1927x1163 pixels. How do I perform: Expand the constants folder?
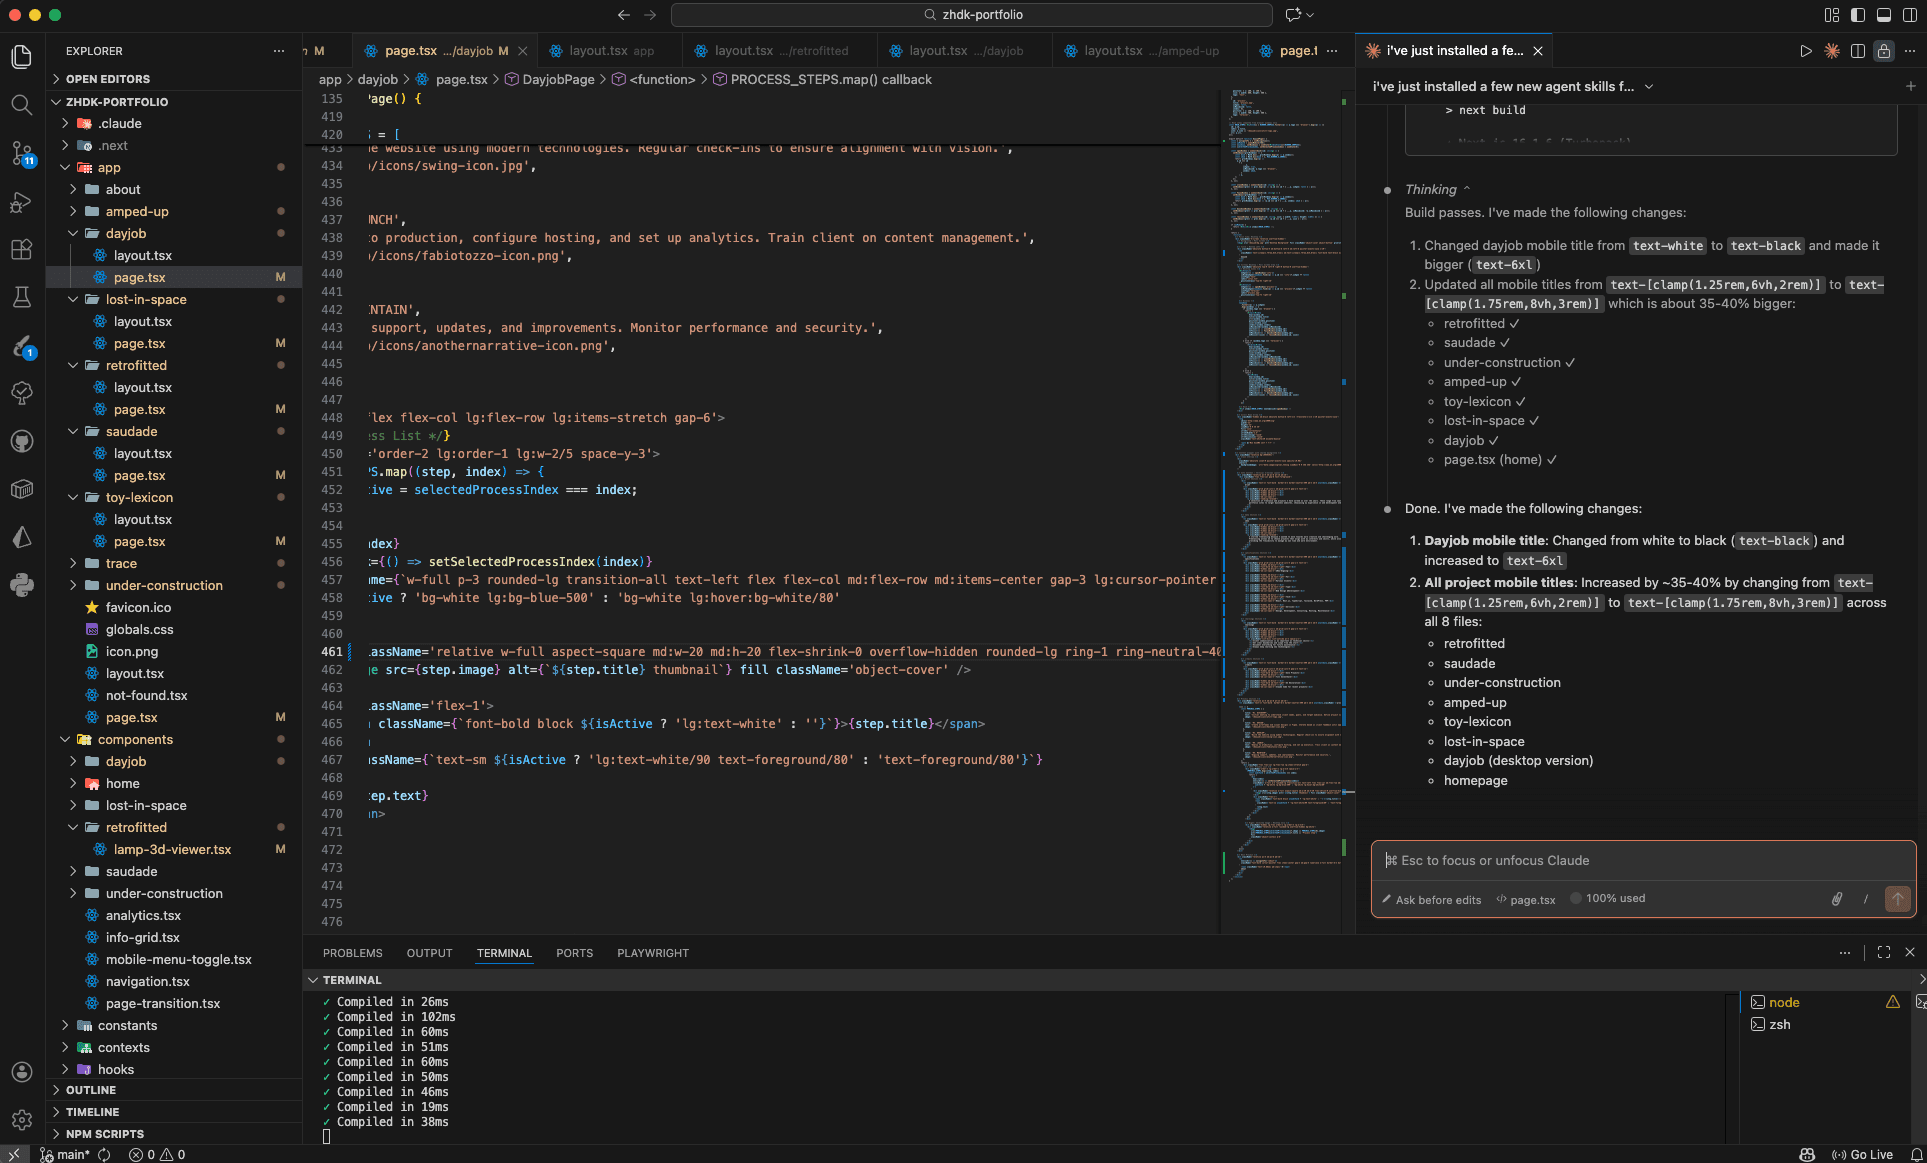point(127,1026)
